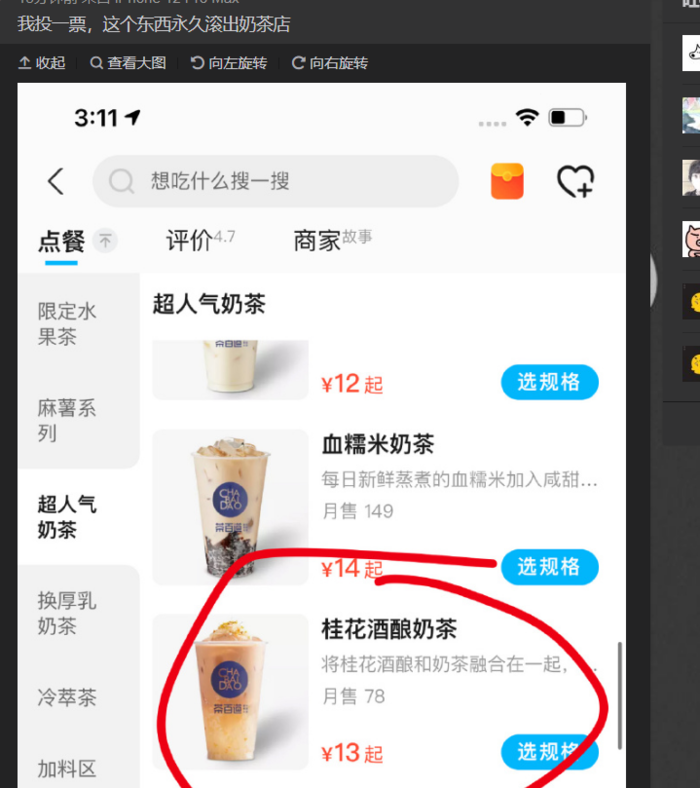Click 选规格 for 桂花酒酿奶茶

tap(550, 752)
